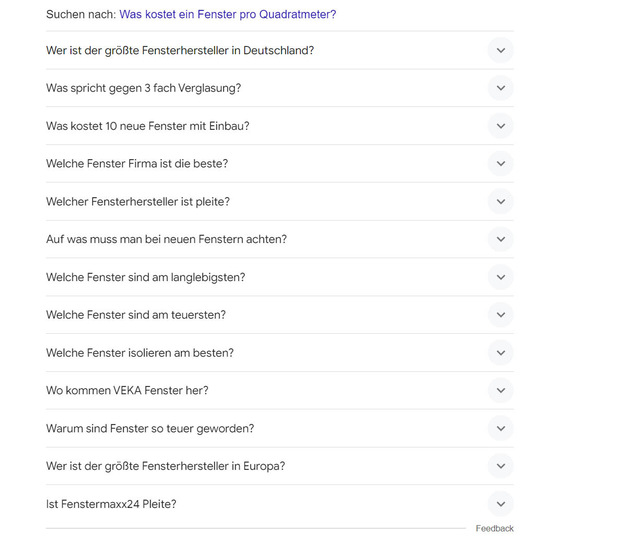Expand arrow for 'größte Fensterhersteller in Europa'
The image size is (628, 546).
pos(501,466)
